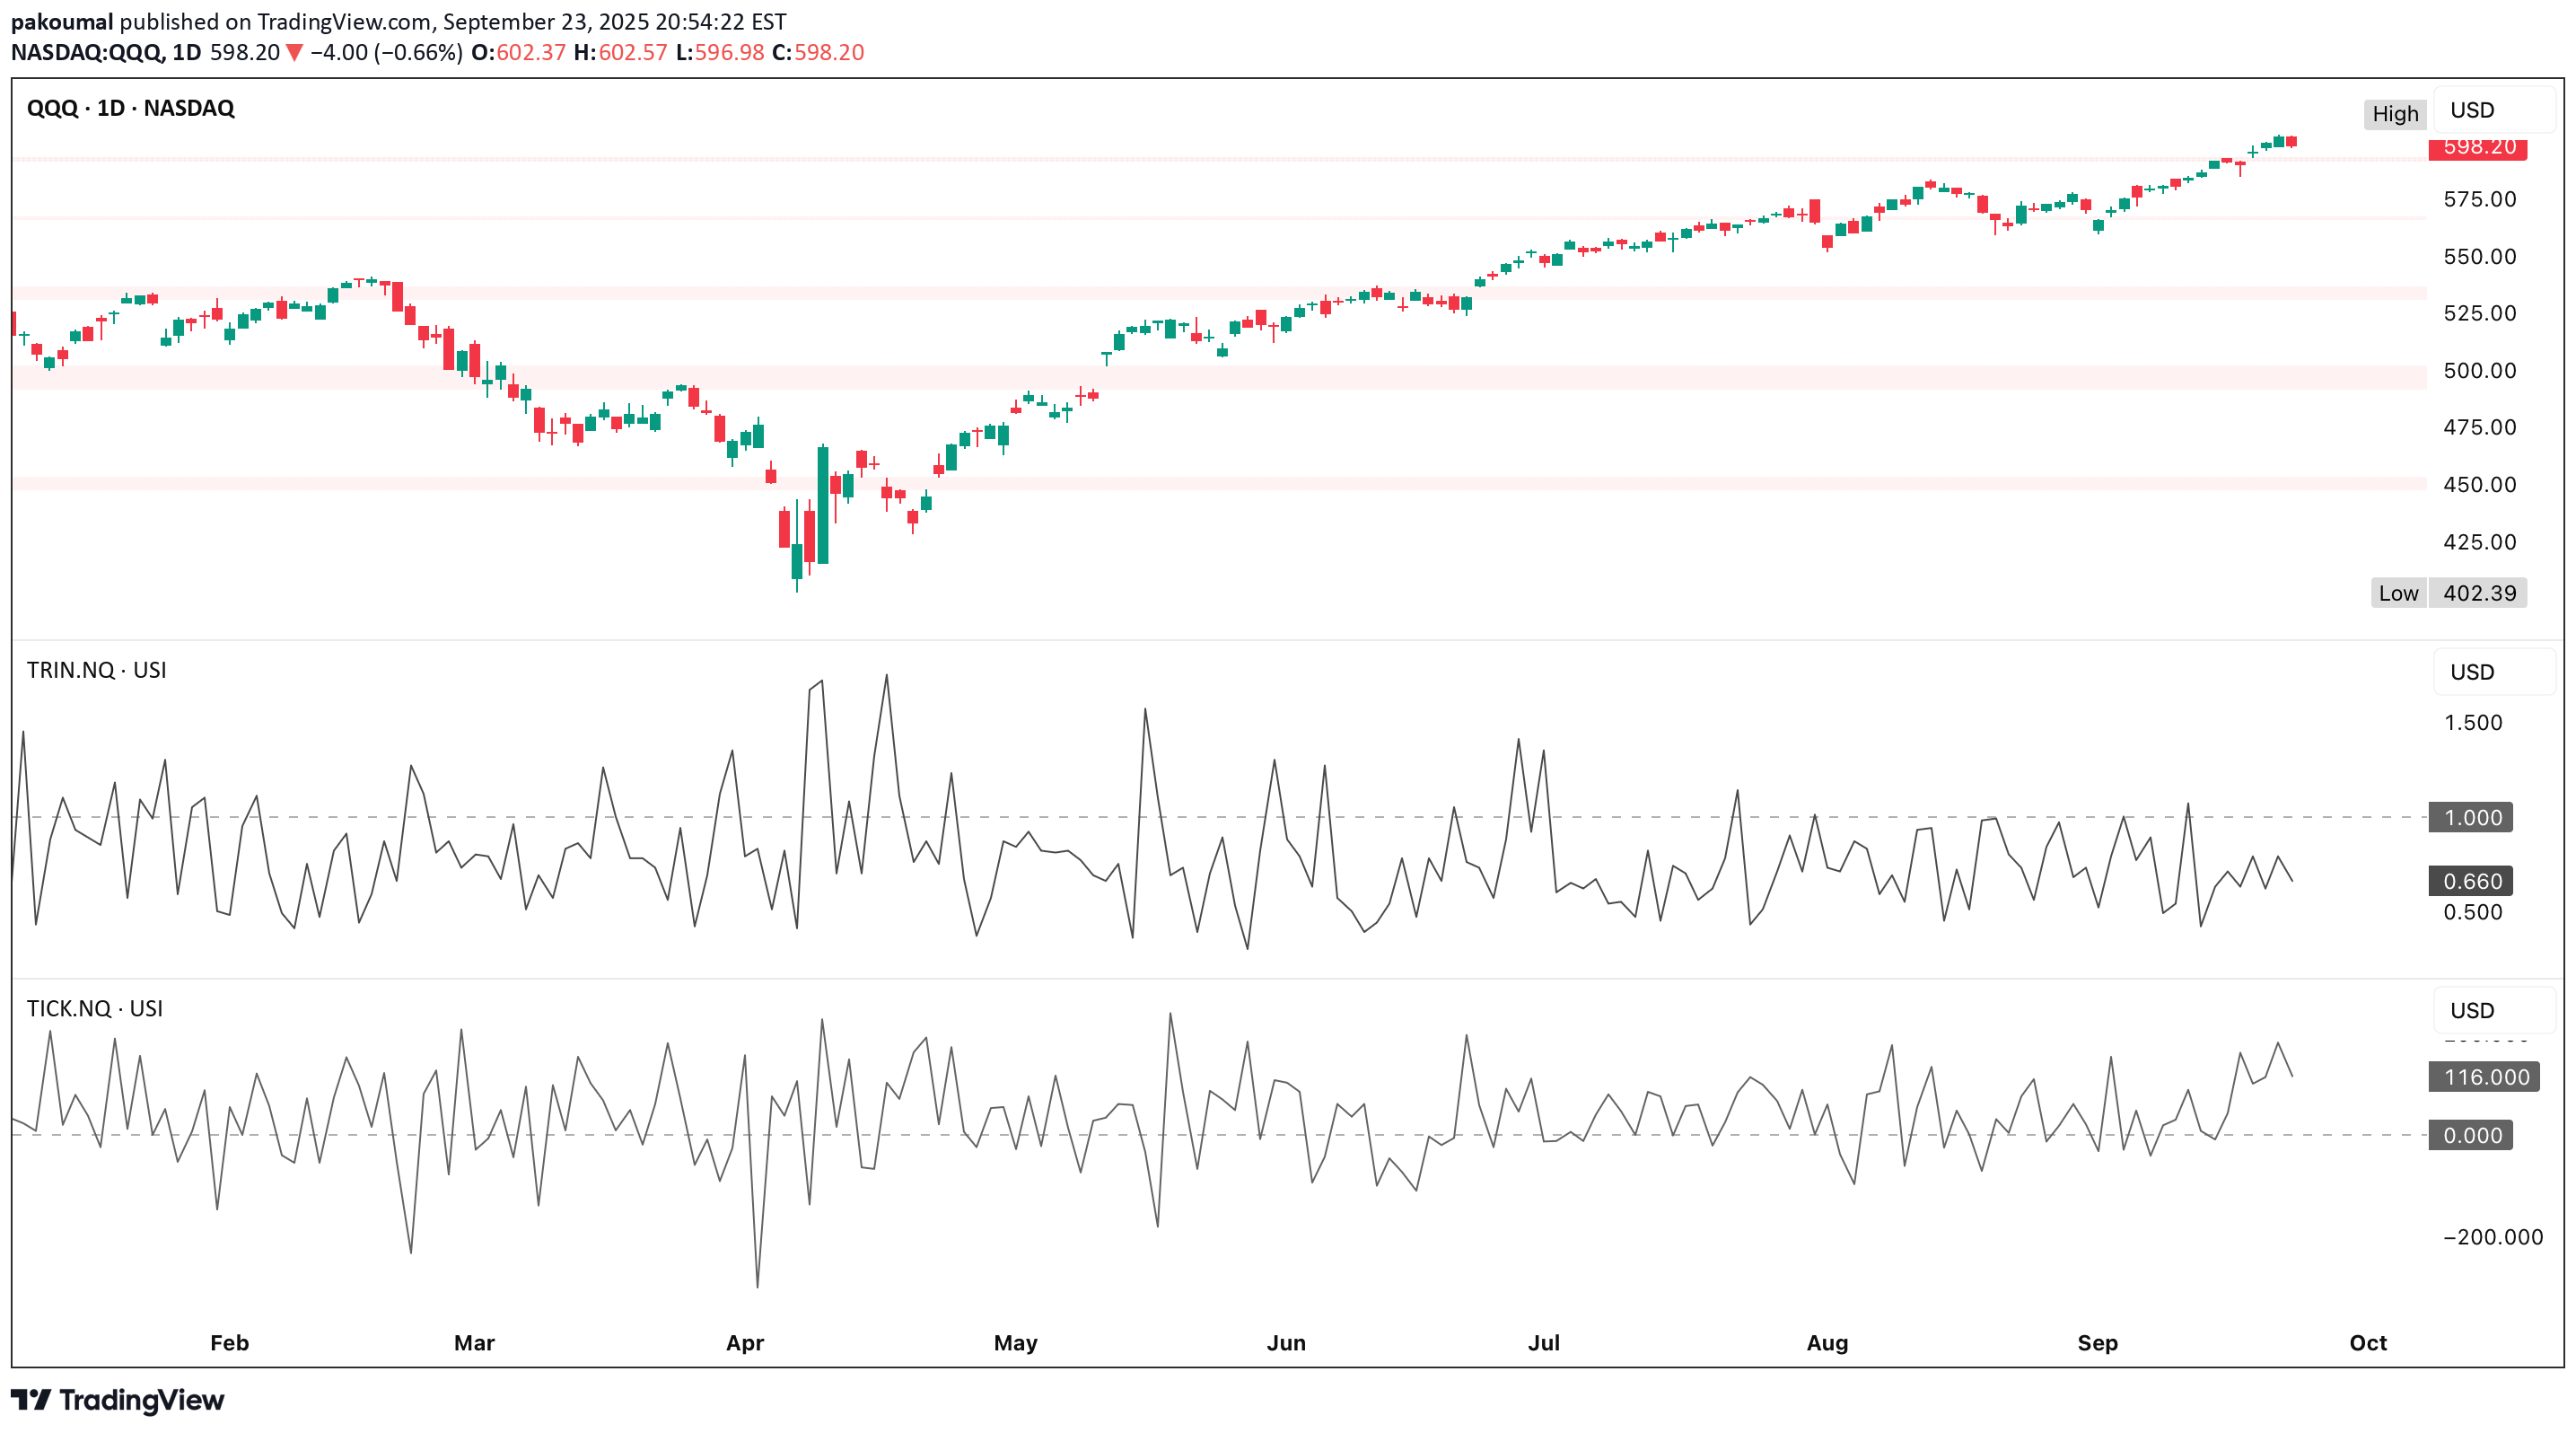The width and height of the screenshot is (2576, 1433).
Task: Click the Feb label on time axis
Action: tap(229, 1343)
